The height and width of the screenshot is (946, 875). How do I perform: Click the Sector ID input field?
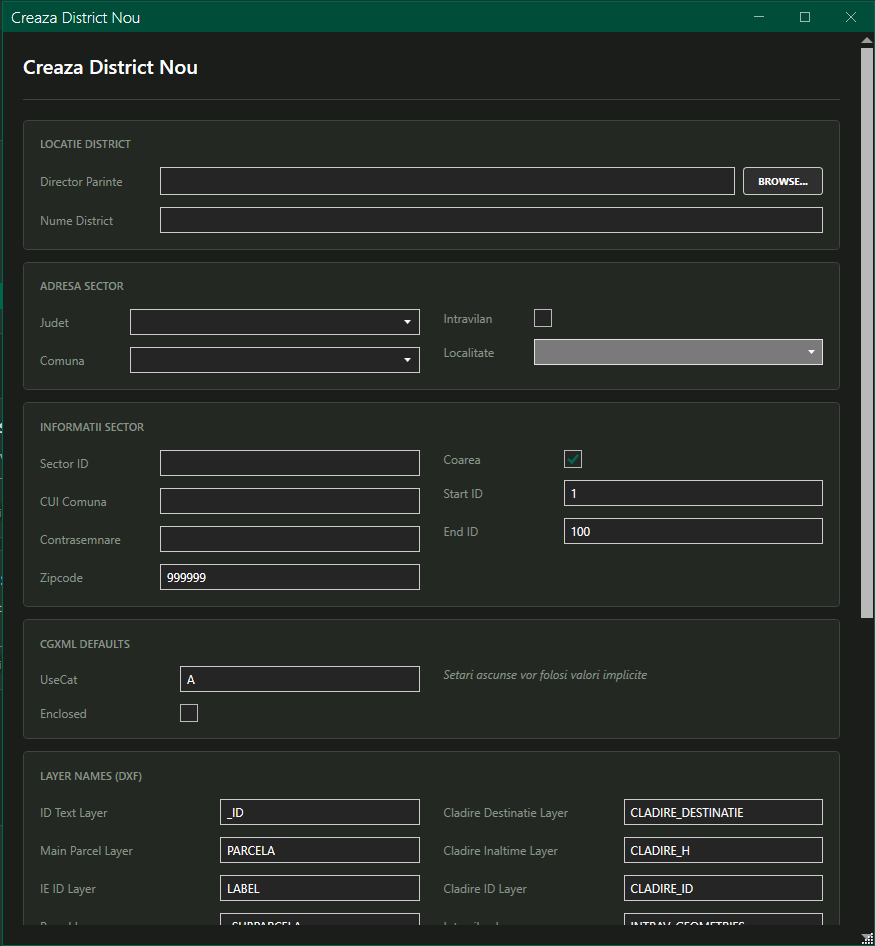coord(289,463)
